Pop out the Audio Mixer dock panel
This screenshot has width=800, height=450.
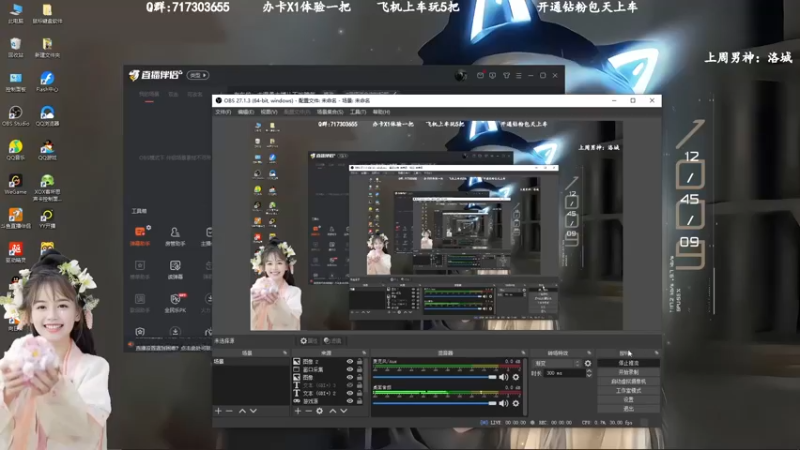(523, 353)
